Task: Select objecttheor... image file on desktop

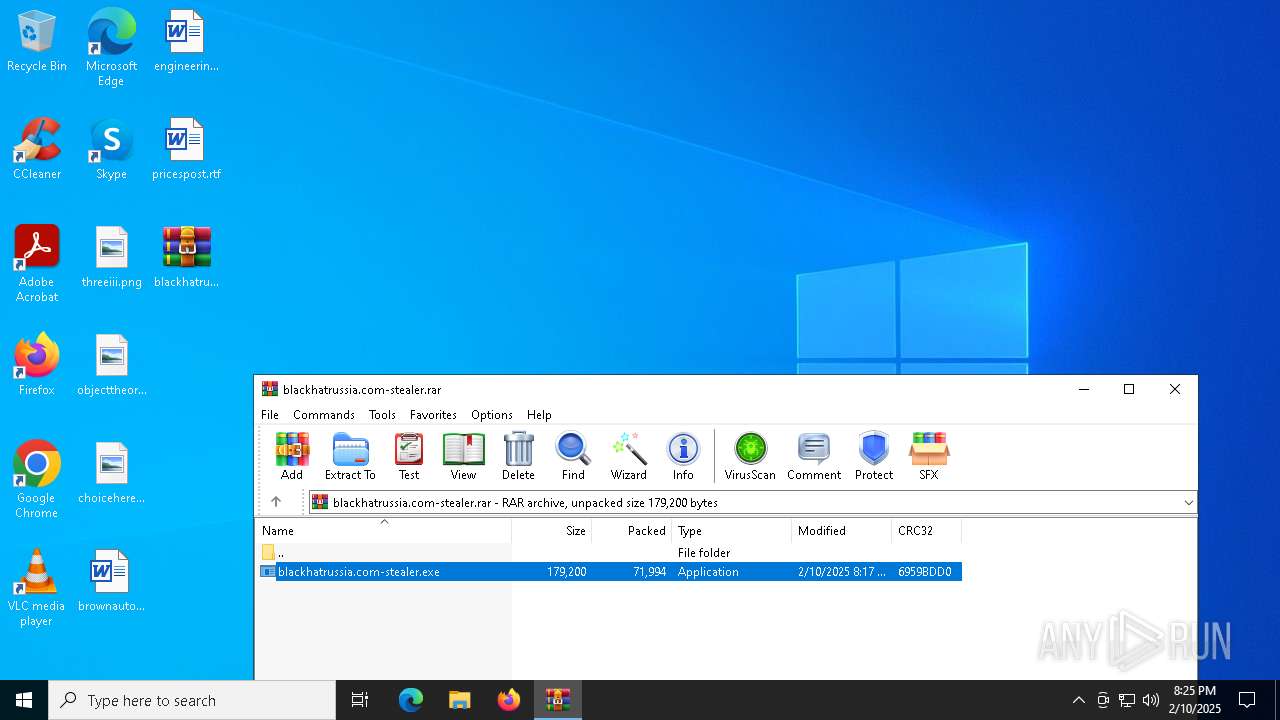Action: [x=112, y=366]
